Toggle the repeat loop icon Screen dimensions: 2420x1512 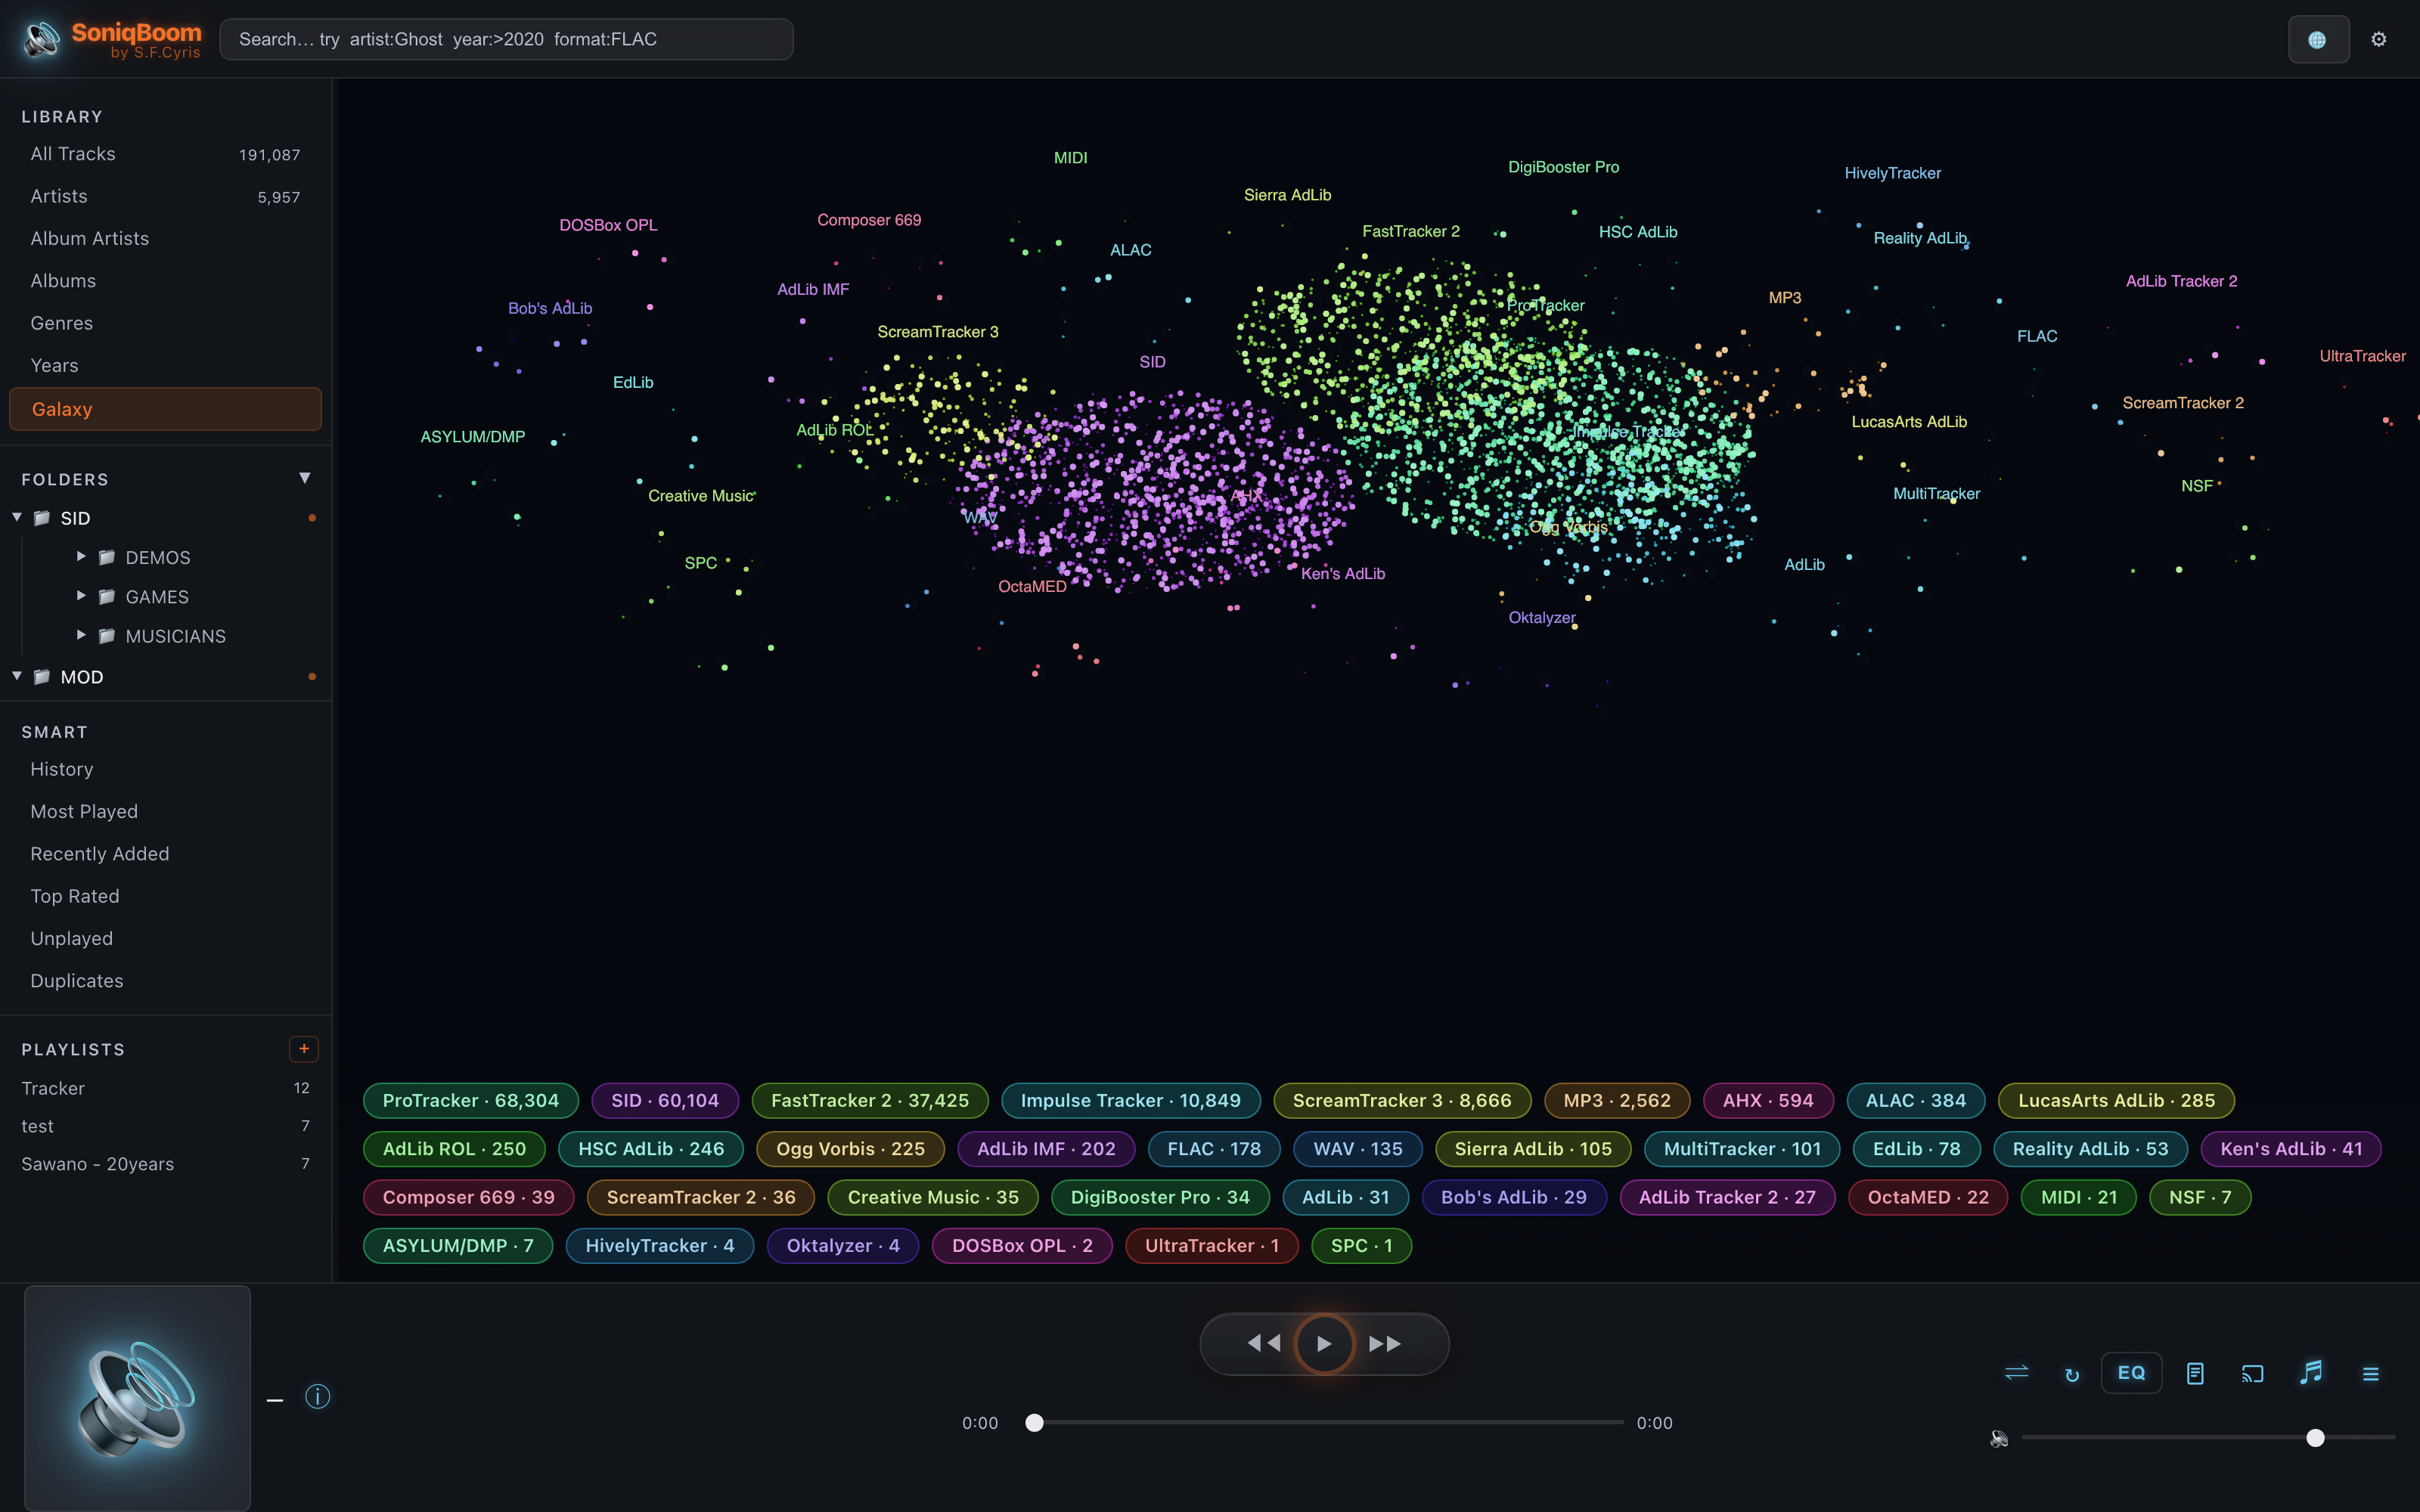tap(2072, 1374)
